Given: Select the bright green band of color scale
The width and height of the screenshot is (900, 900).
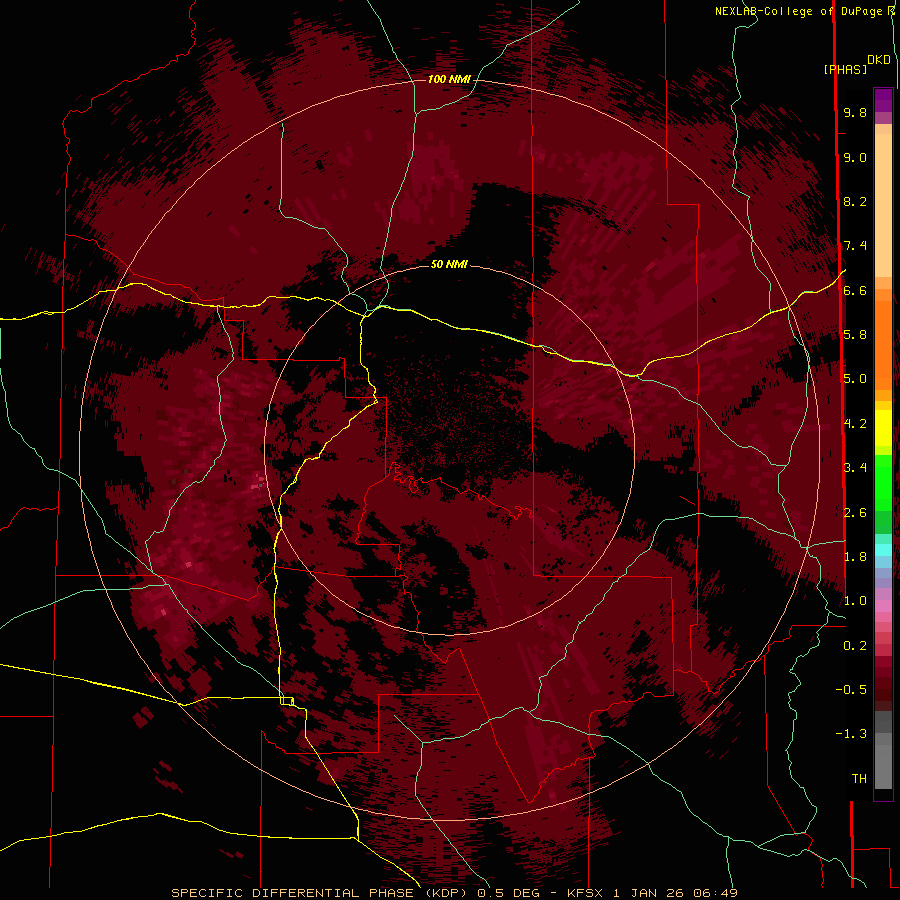Looking at the screenshot, I should [x=883, y=482].
